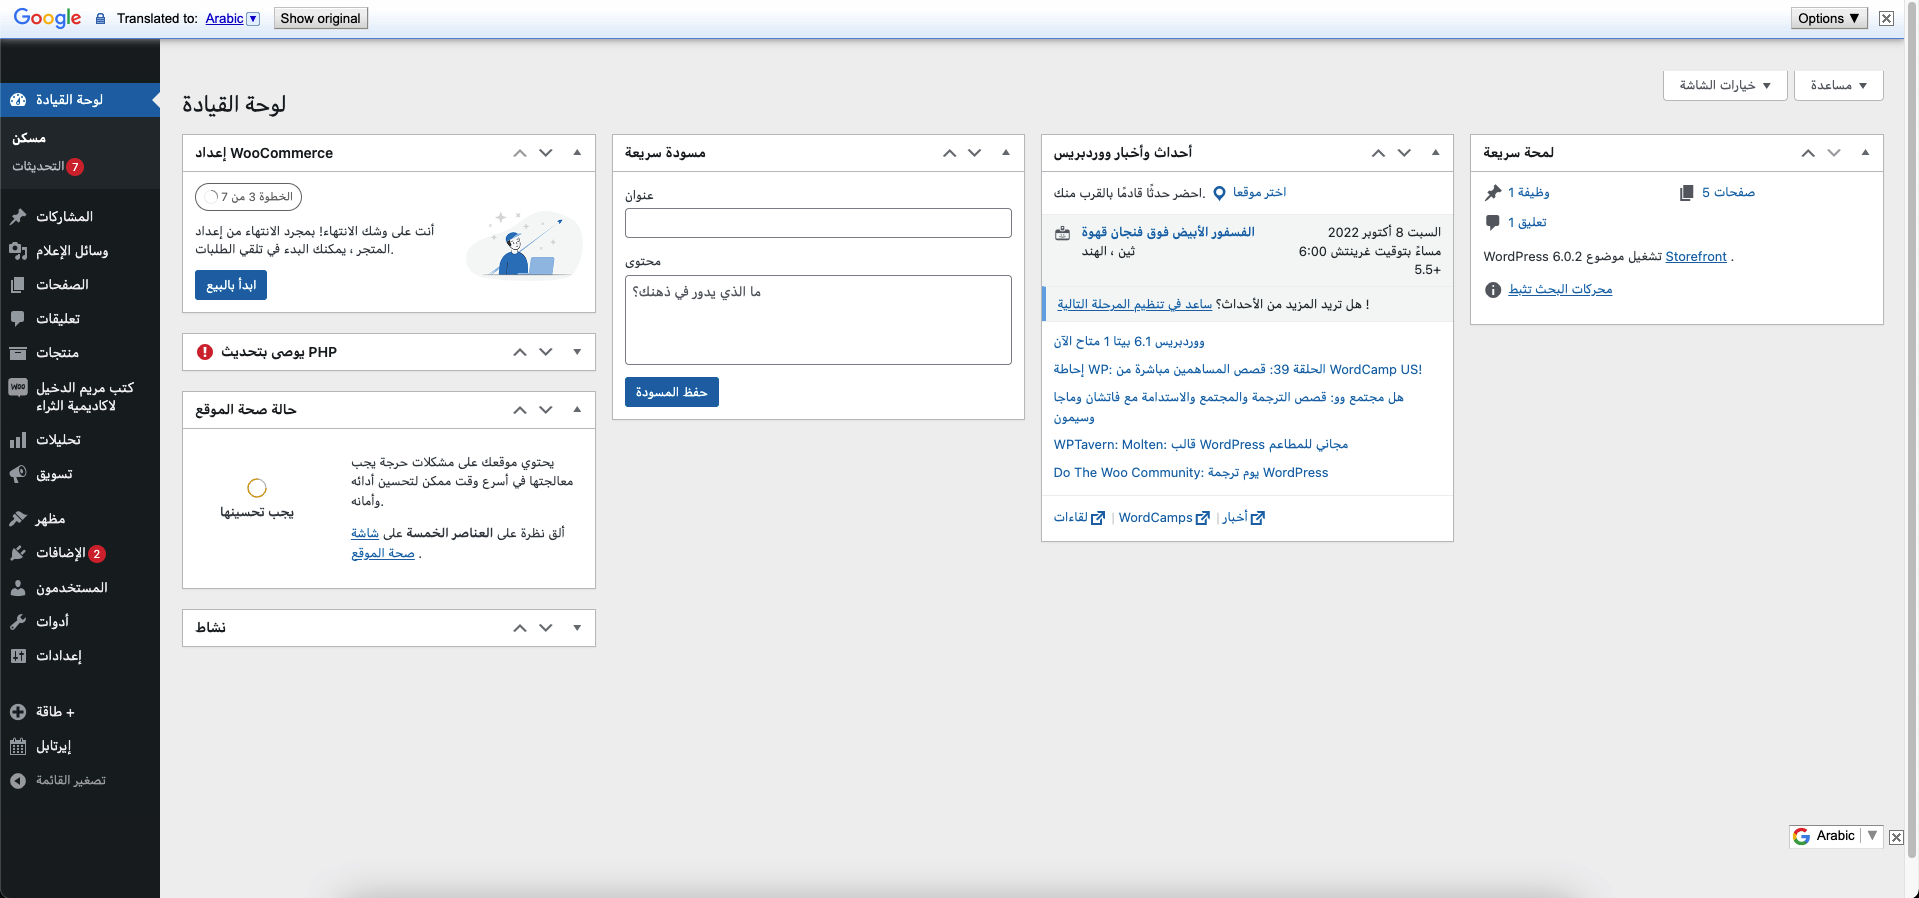Close the Arabic translate floating widget
The width and height of the screenshot is (1919, 898).
click(x=1896, y=837)
